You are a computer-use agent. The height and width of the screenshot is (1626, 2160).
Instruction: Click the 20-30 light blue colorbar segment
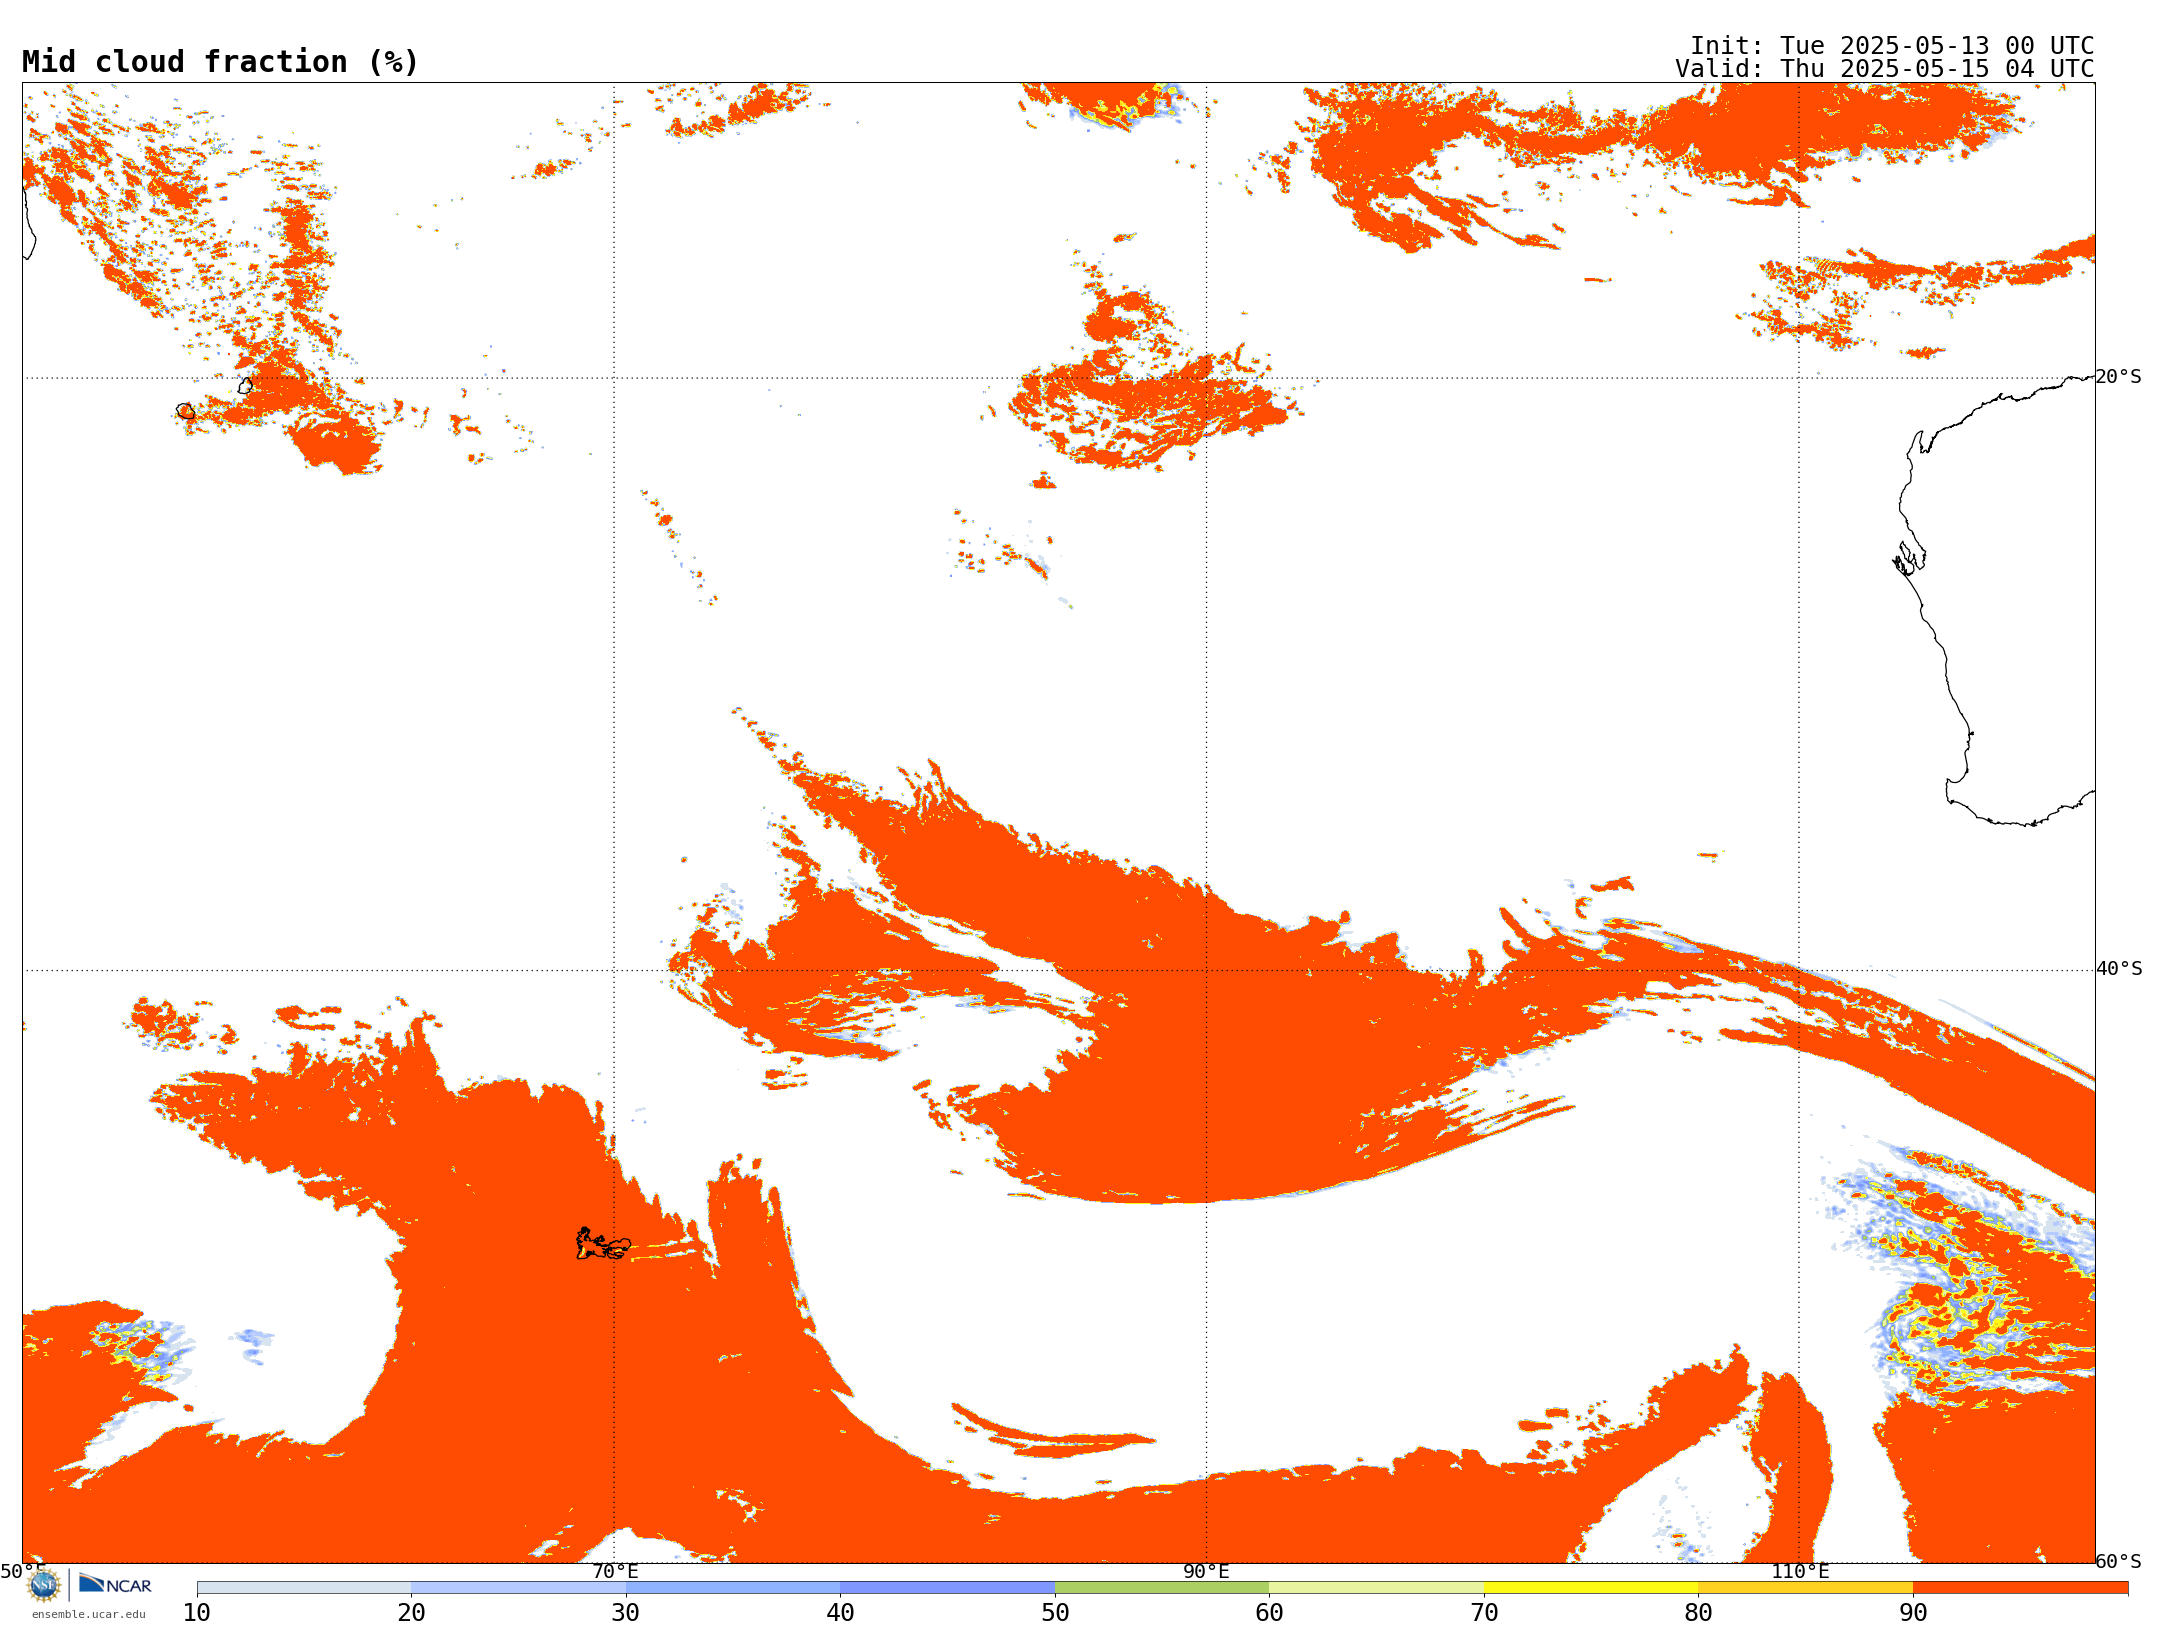(518, 1588)
